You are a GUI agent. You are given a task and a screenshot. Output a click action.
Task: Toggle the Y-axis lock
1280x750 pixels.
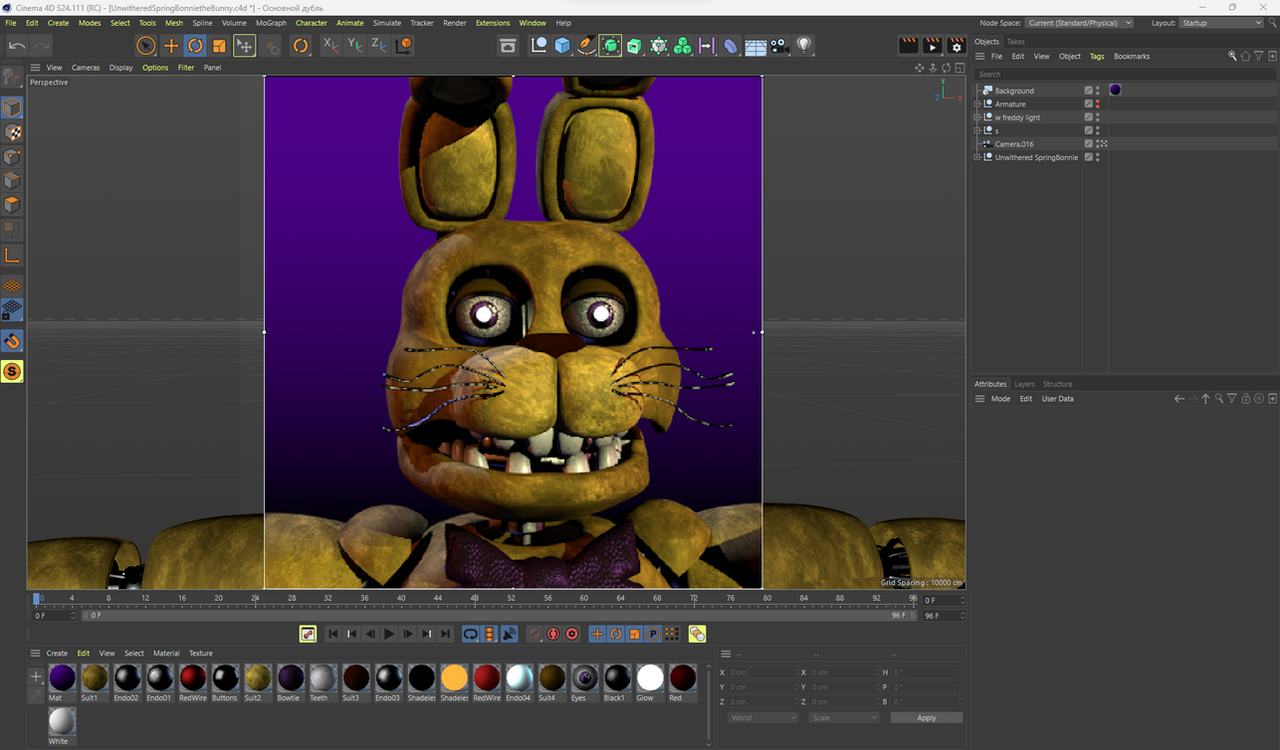pyautogui.click(x=355, y=45)
